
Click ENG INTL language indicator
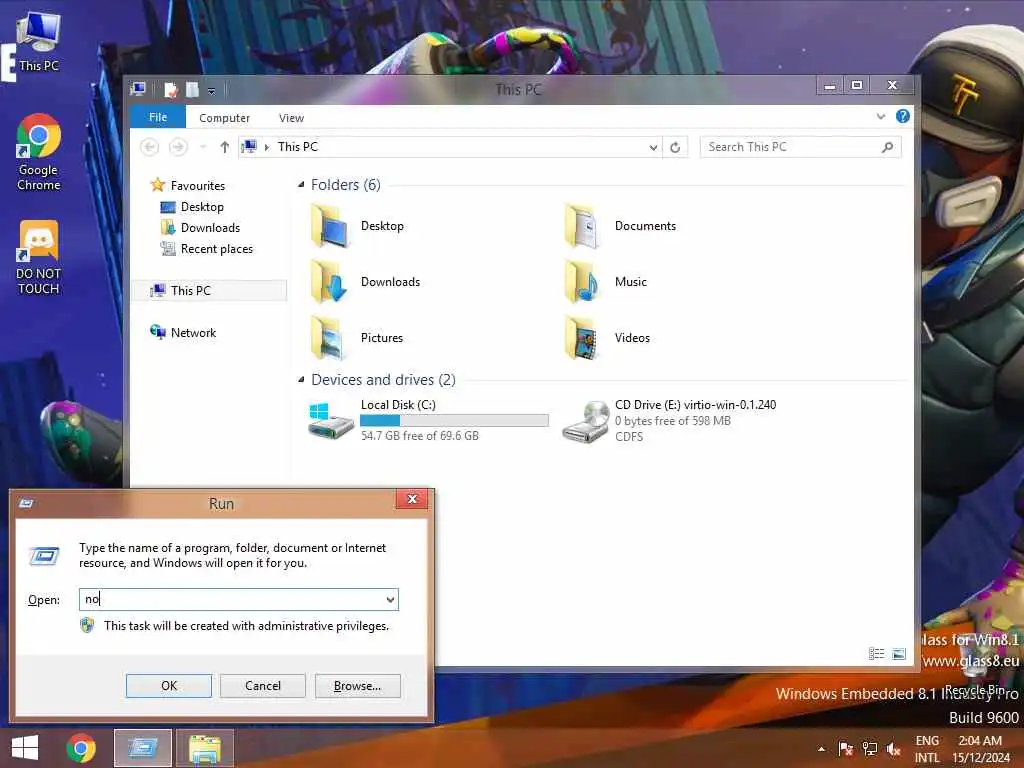click(x=927, y=749)
